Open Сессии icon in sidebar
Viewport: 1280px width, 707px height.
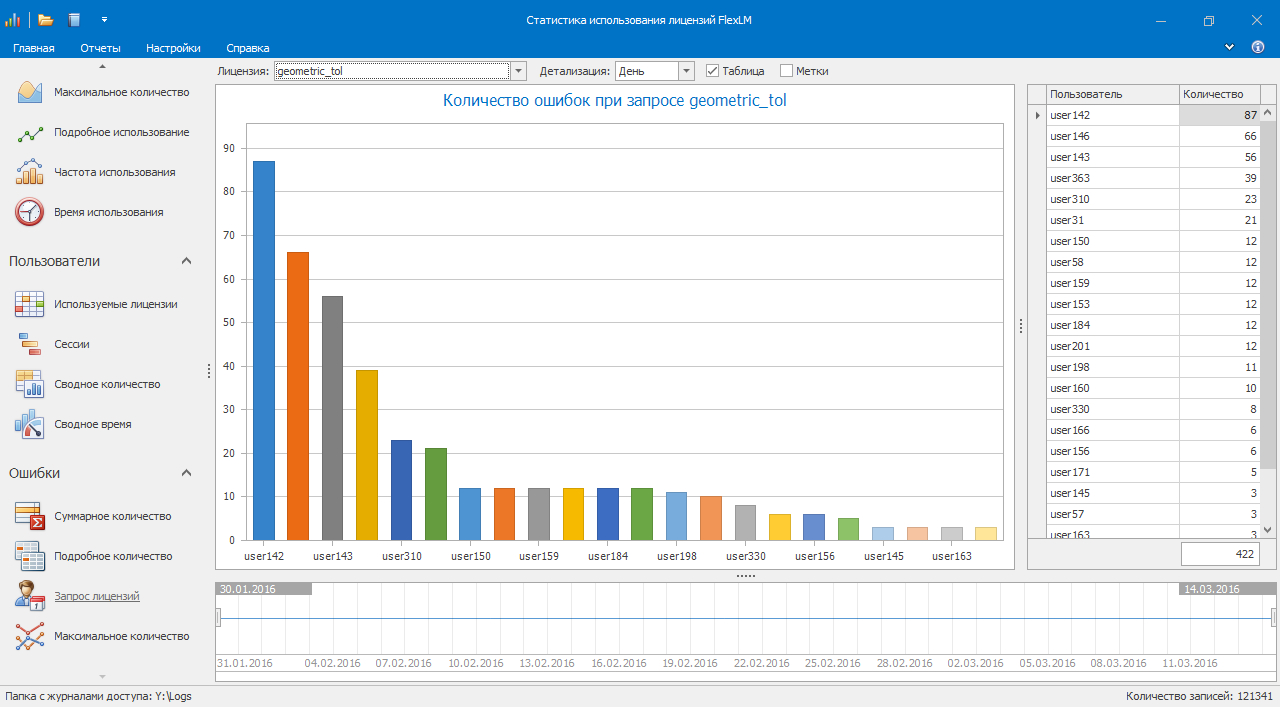30,344
